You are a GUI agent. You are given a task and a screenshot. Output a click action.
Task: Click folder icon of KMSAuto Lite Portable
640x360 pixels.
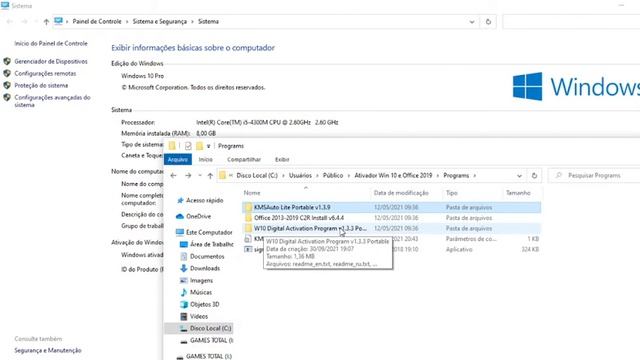(x=248, y=207)
